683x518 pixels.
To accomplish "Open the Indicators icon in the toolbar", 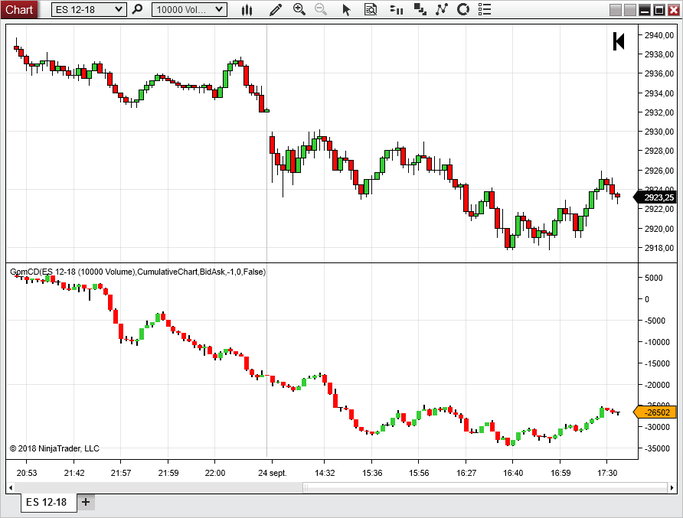I will point(416,10).
